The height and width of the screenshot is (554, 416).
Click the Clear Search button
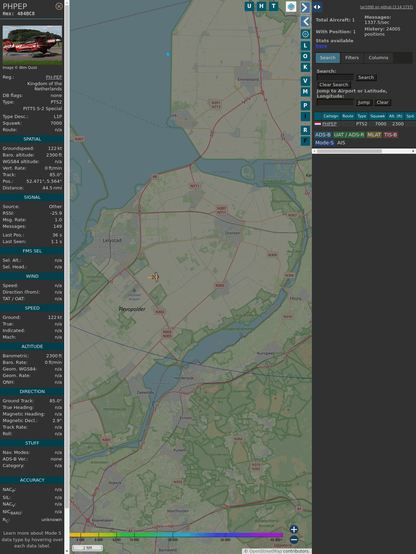pyautogui.click(x=334, y=85)
